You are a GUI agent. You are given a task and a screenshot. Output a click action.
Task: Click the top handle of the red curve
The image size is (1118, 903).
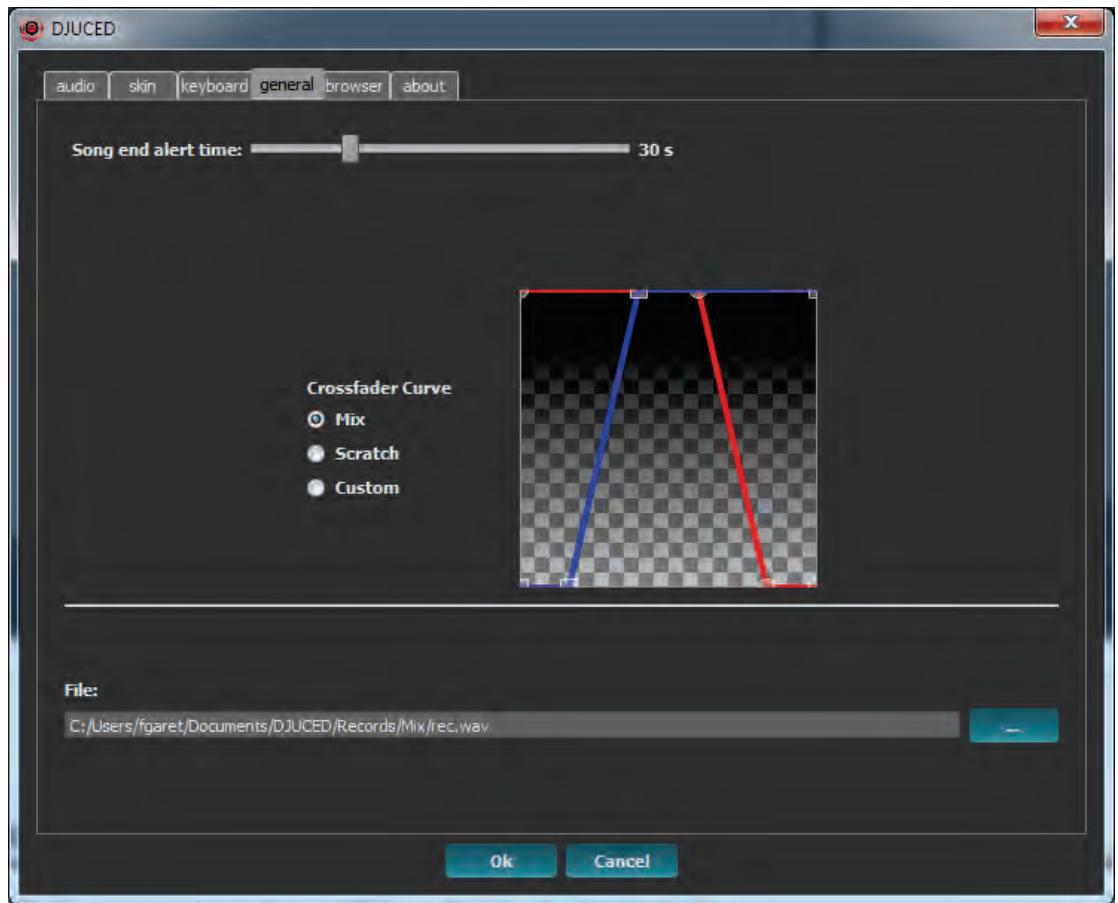(x=699, y=293)
